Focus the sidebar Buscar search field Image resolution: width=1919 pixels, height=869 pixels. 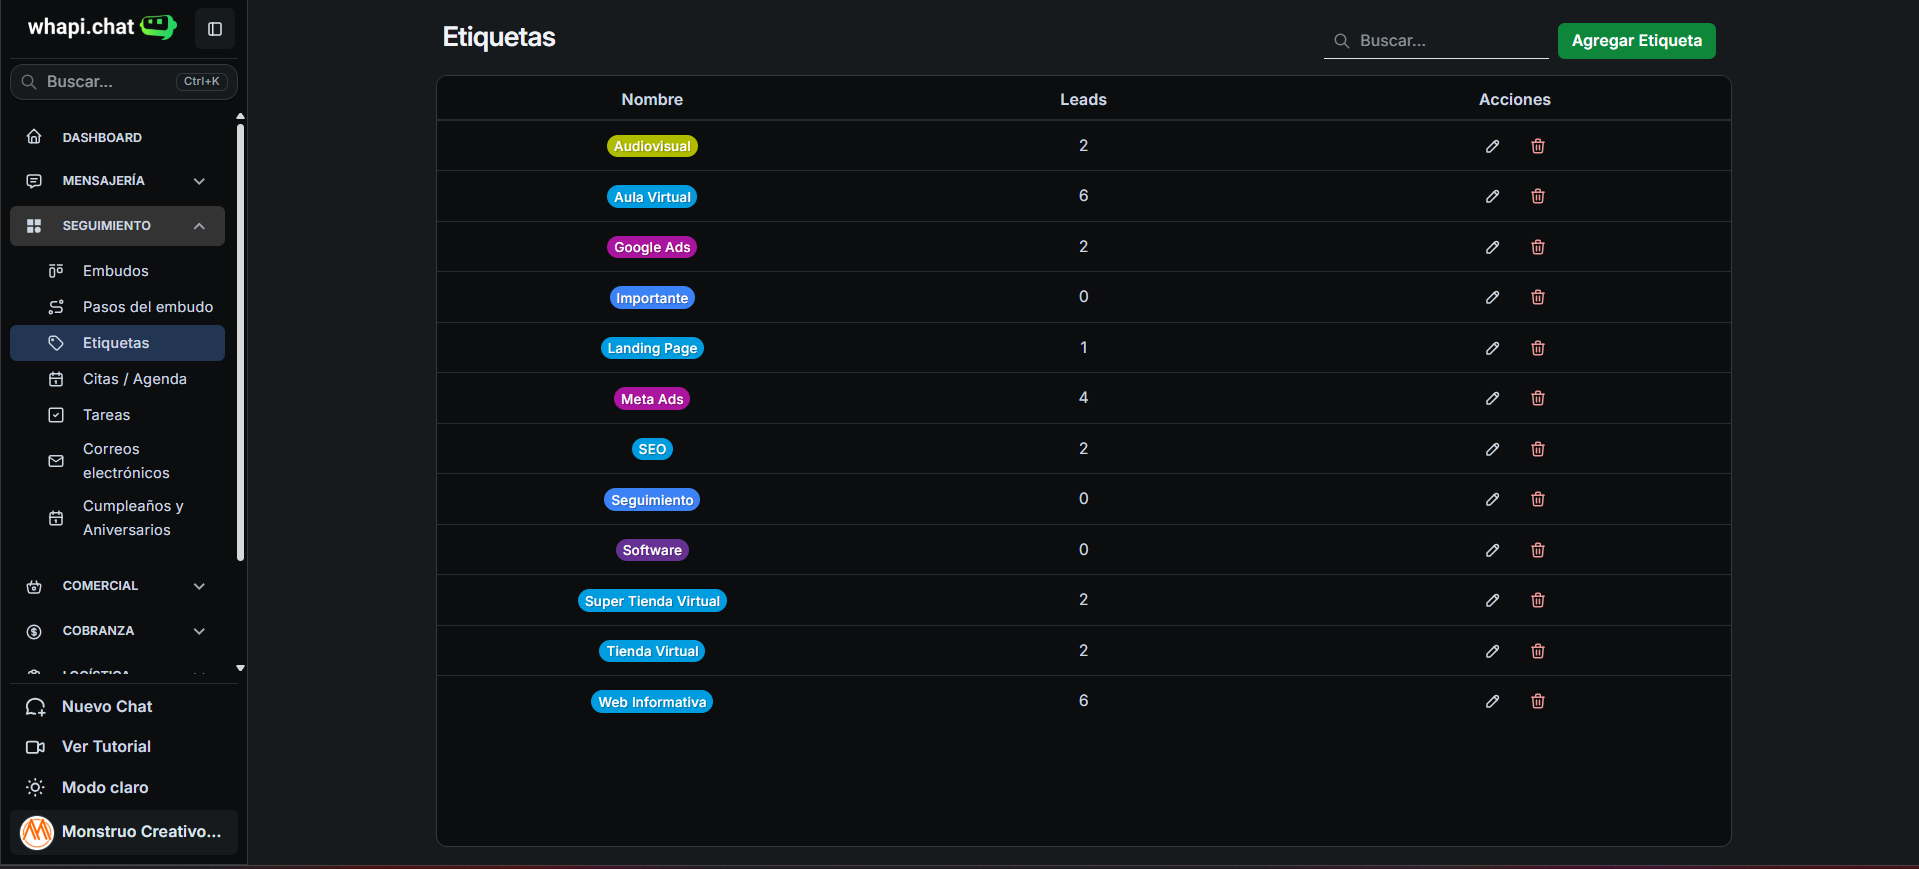tap(124, 82)
